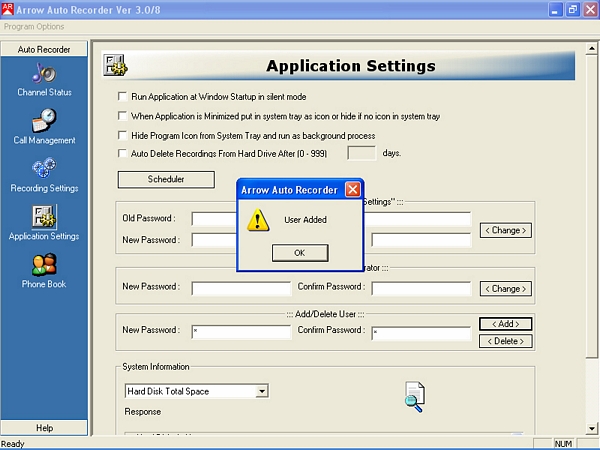Click the warning icon in the dialog
The width and height of the screenshot is (600, 450).
(258, 220)
